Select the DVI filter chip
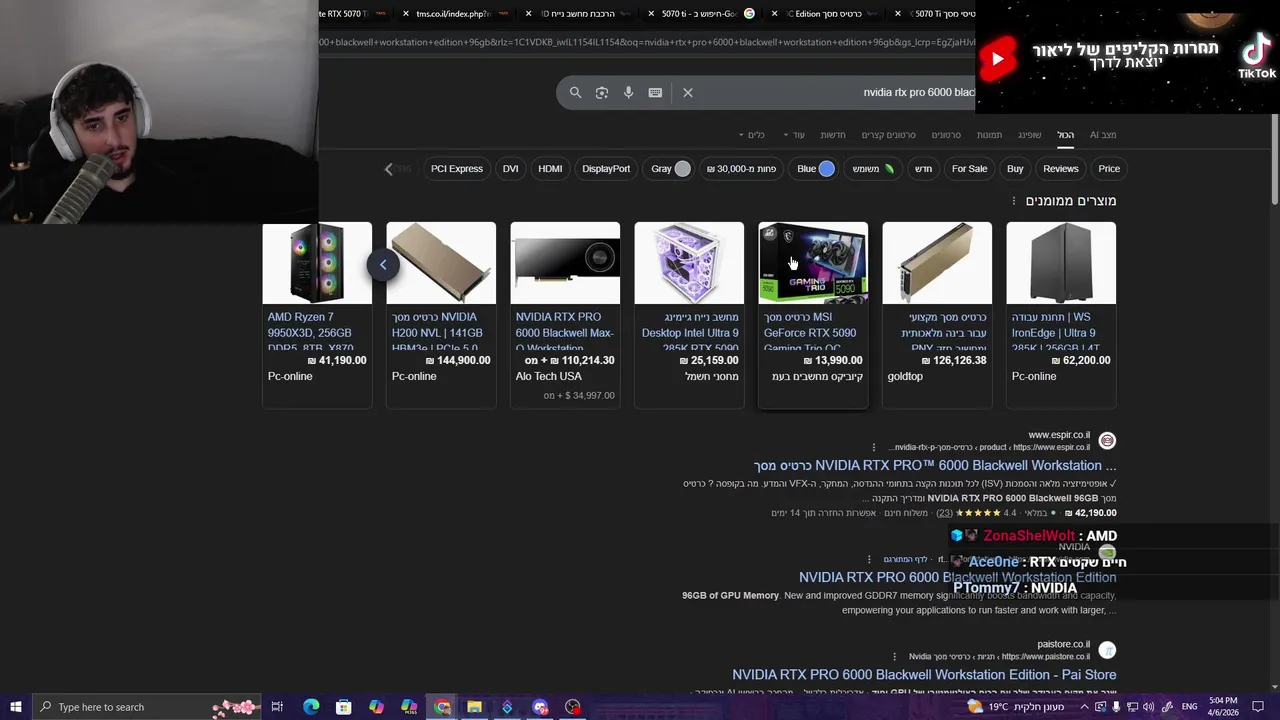This screenshot has width=1280, height=720. click(x=510, y=169)
